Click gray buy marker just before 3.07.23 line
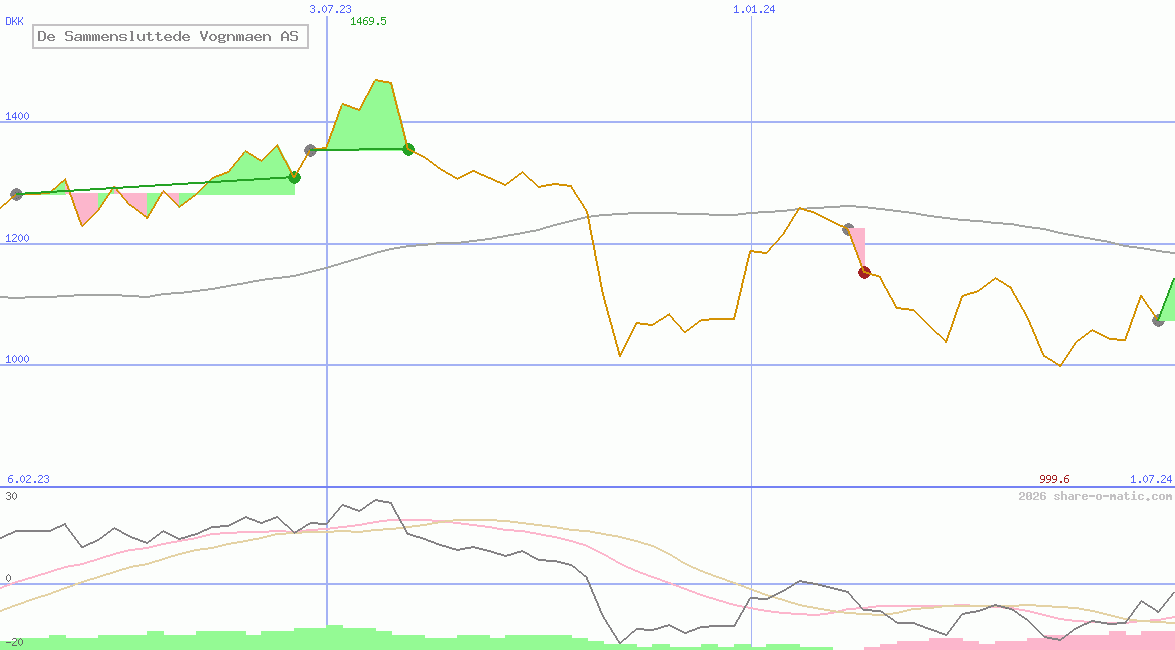 click(x=310, y=150)
